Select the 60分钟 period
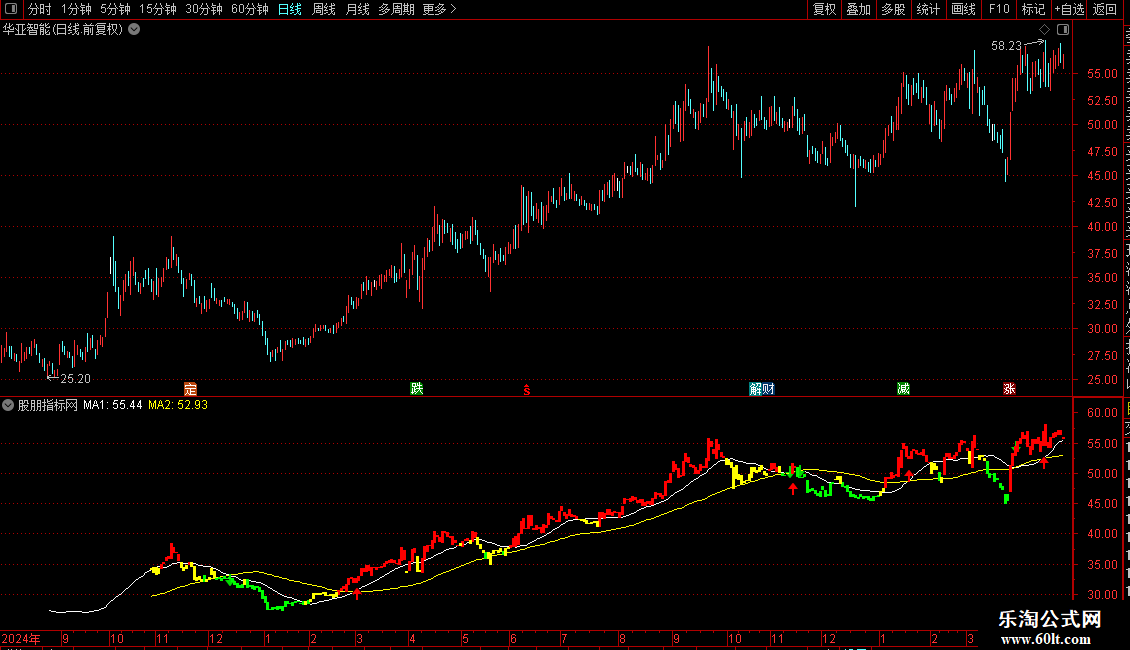The image size is (1130, 650). [x=250, y=9]
